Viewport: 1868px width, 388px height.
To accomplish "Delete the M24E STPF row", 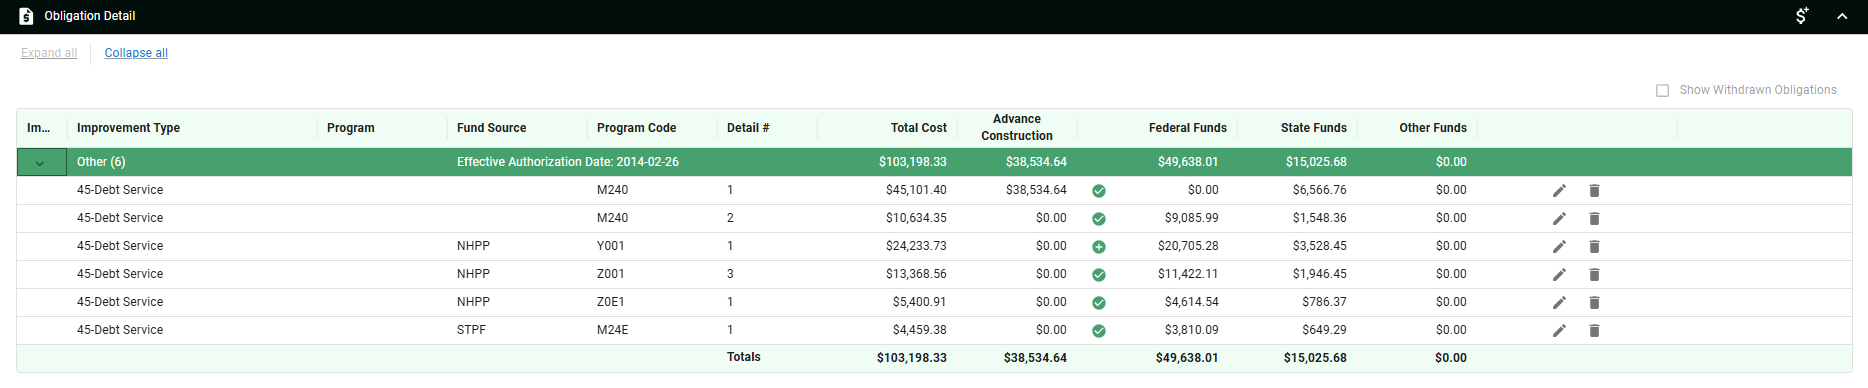I will coord(1595,330).
